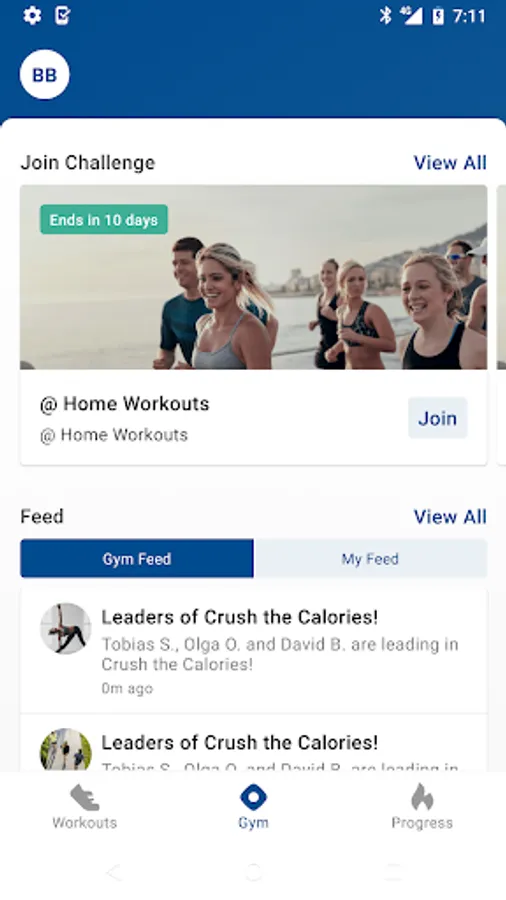Tap the battery status icon
506x900 pixels.
click(x=438, y=16)
